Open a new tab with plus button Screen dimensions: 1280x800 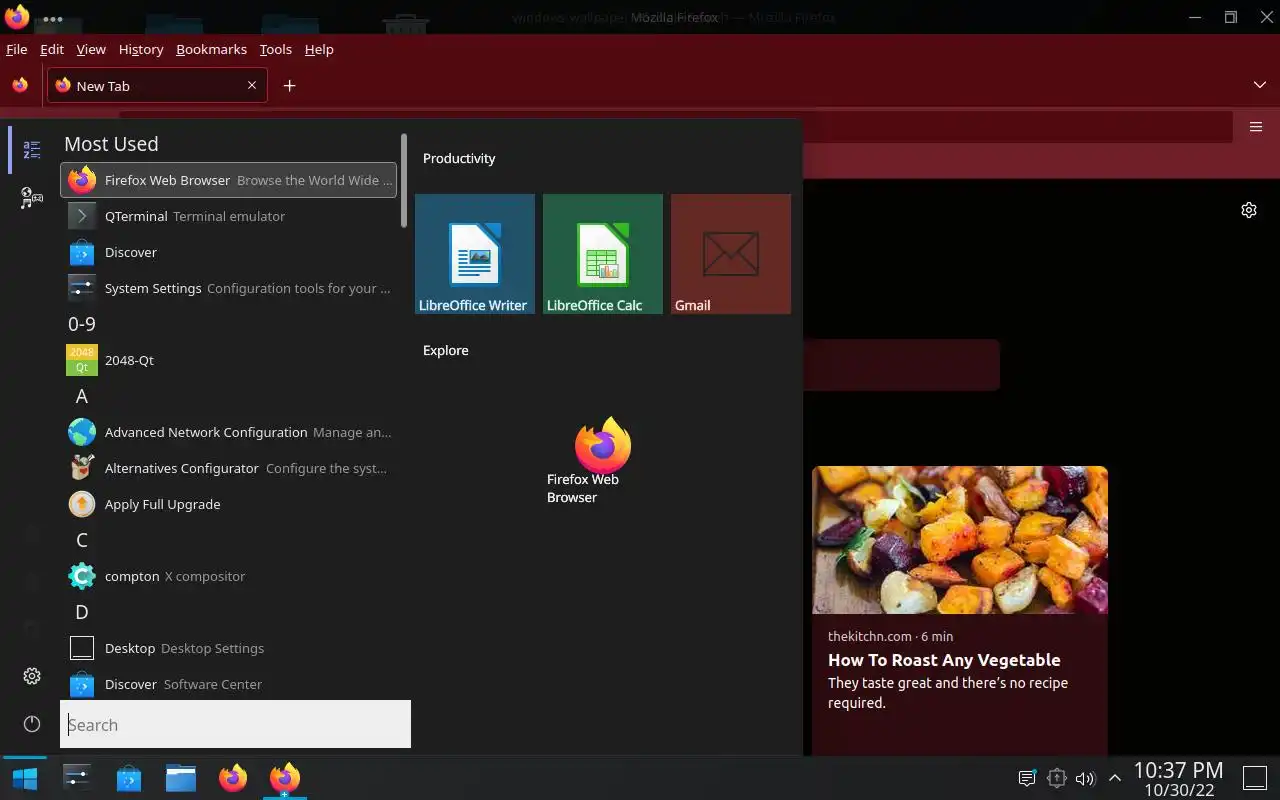289,86
